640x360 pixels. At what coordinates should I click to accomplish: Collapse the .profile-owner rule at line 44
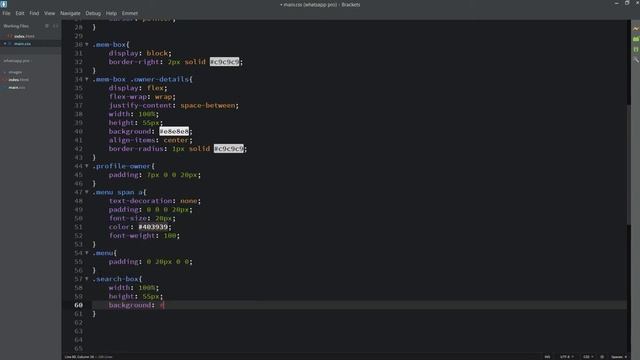point(87,166)
